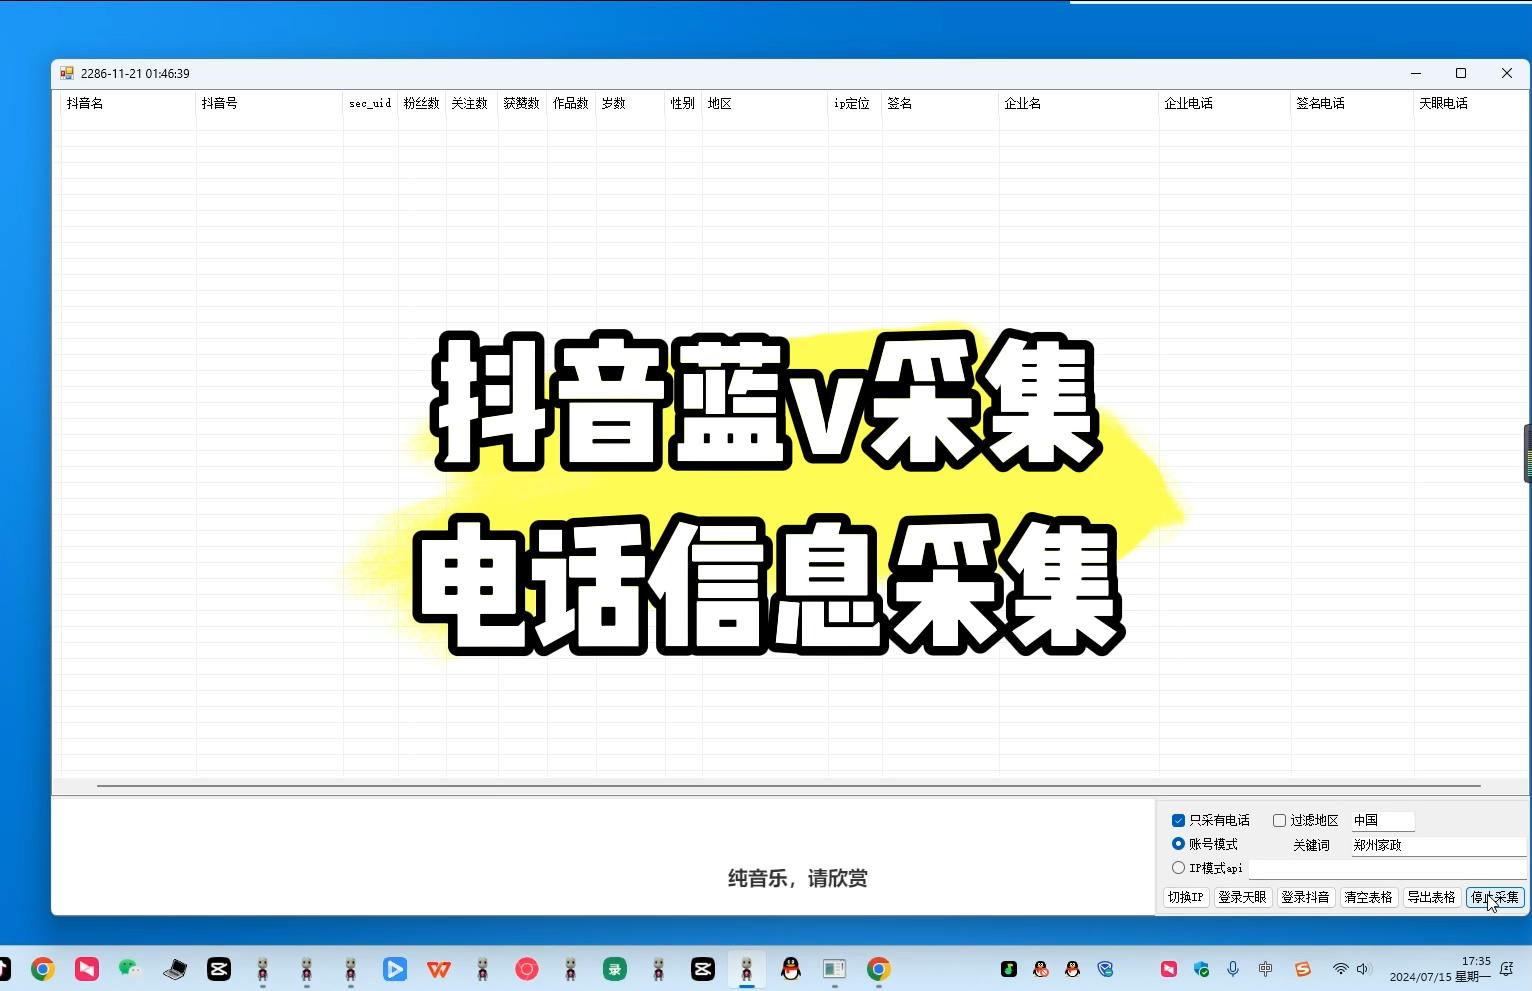Click the highlighted active puppet app icon
This screenshot has height=991, width=1532.
(747, 968)
